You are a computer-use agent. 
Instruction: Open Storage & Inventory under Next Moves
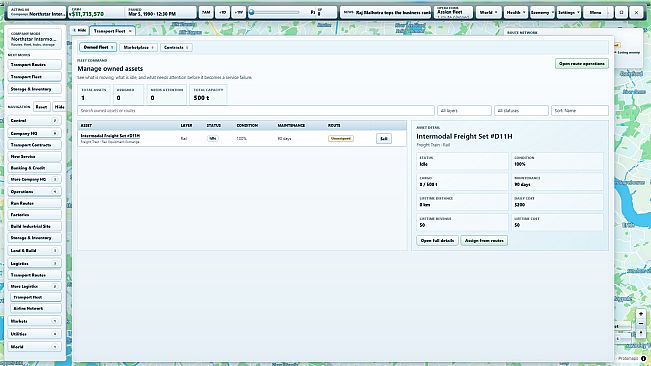(34, 89)
